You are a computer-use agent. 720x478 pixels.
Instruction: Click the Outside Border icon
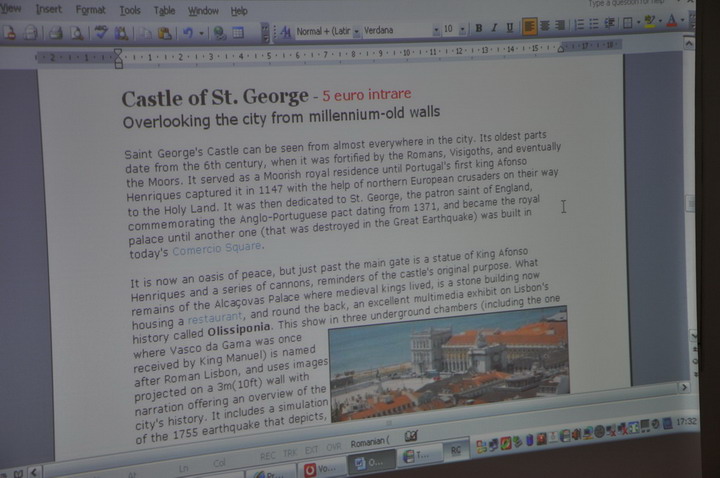click(x=628, y=23)
